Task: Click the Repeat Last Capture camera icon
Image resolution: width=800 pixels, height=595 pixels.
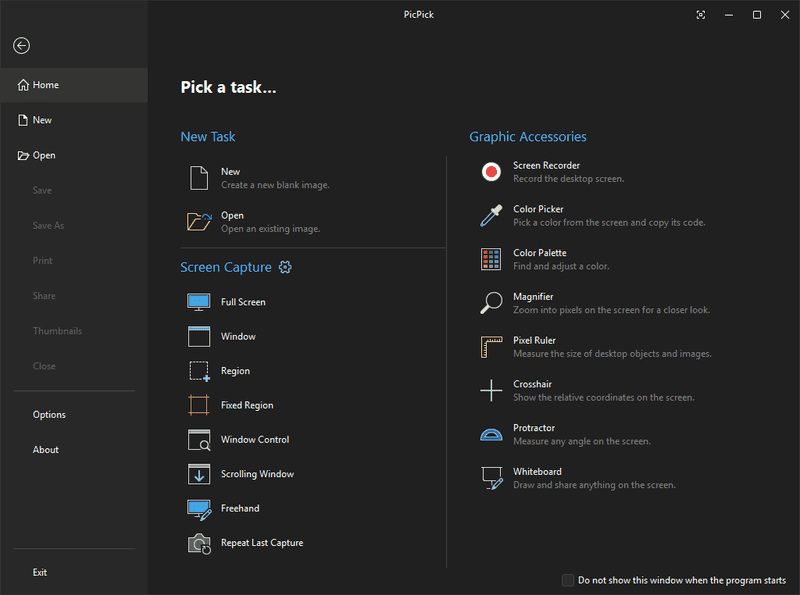Action: pyautogui.click(x=199, y=544)
